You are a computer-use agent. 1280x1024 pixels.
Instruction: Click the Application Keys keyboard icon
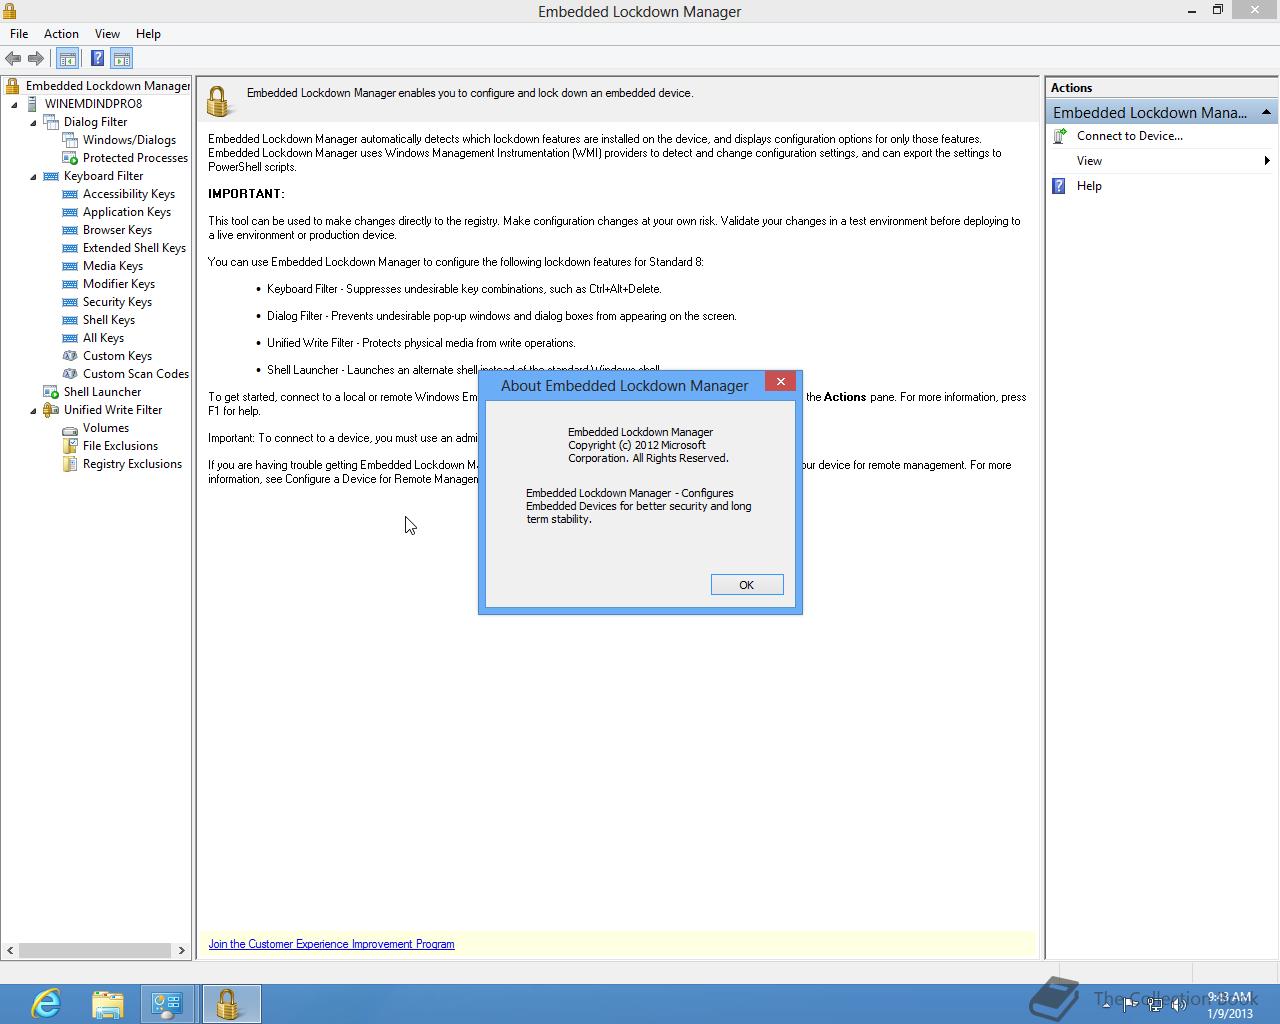tap(70, 212)
